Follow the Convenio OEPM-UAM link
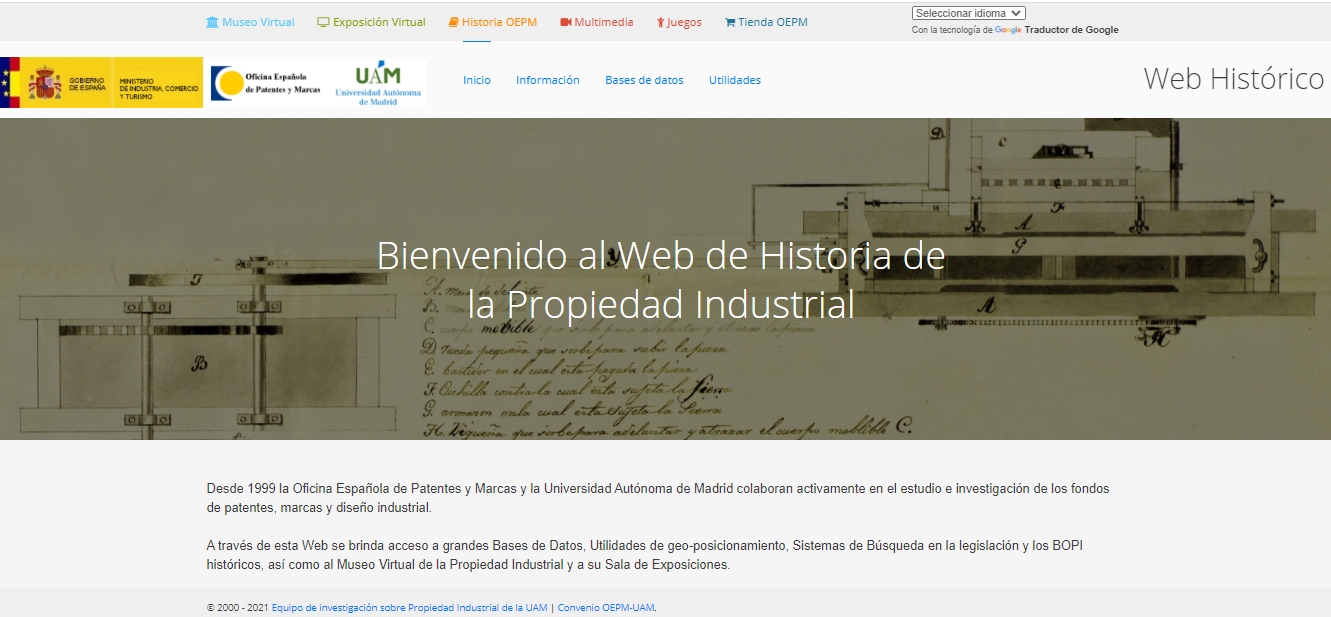 coord(606,607)
